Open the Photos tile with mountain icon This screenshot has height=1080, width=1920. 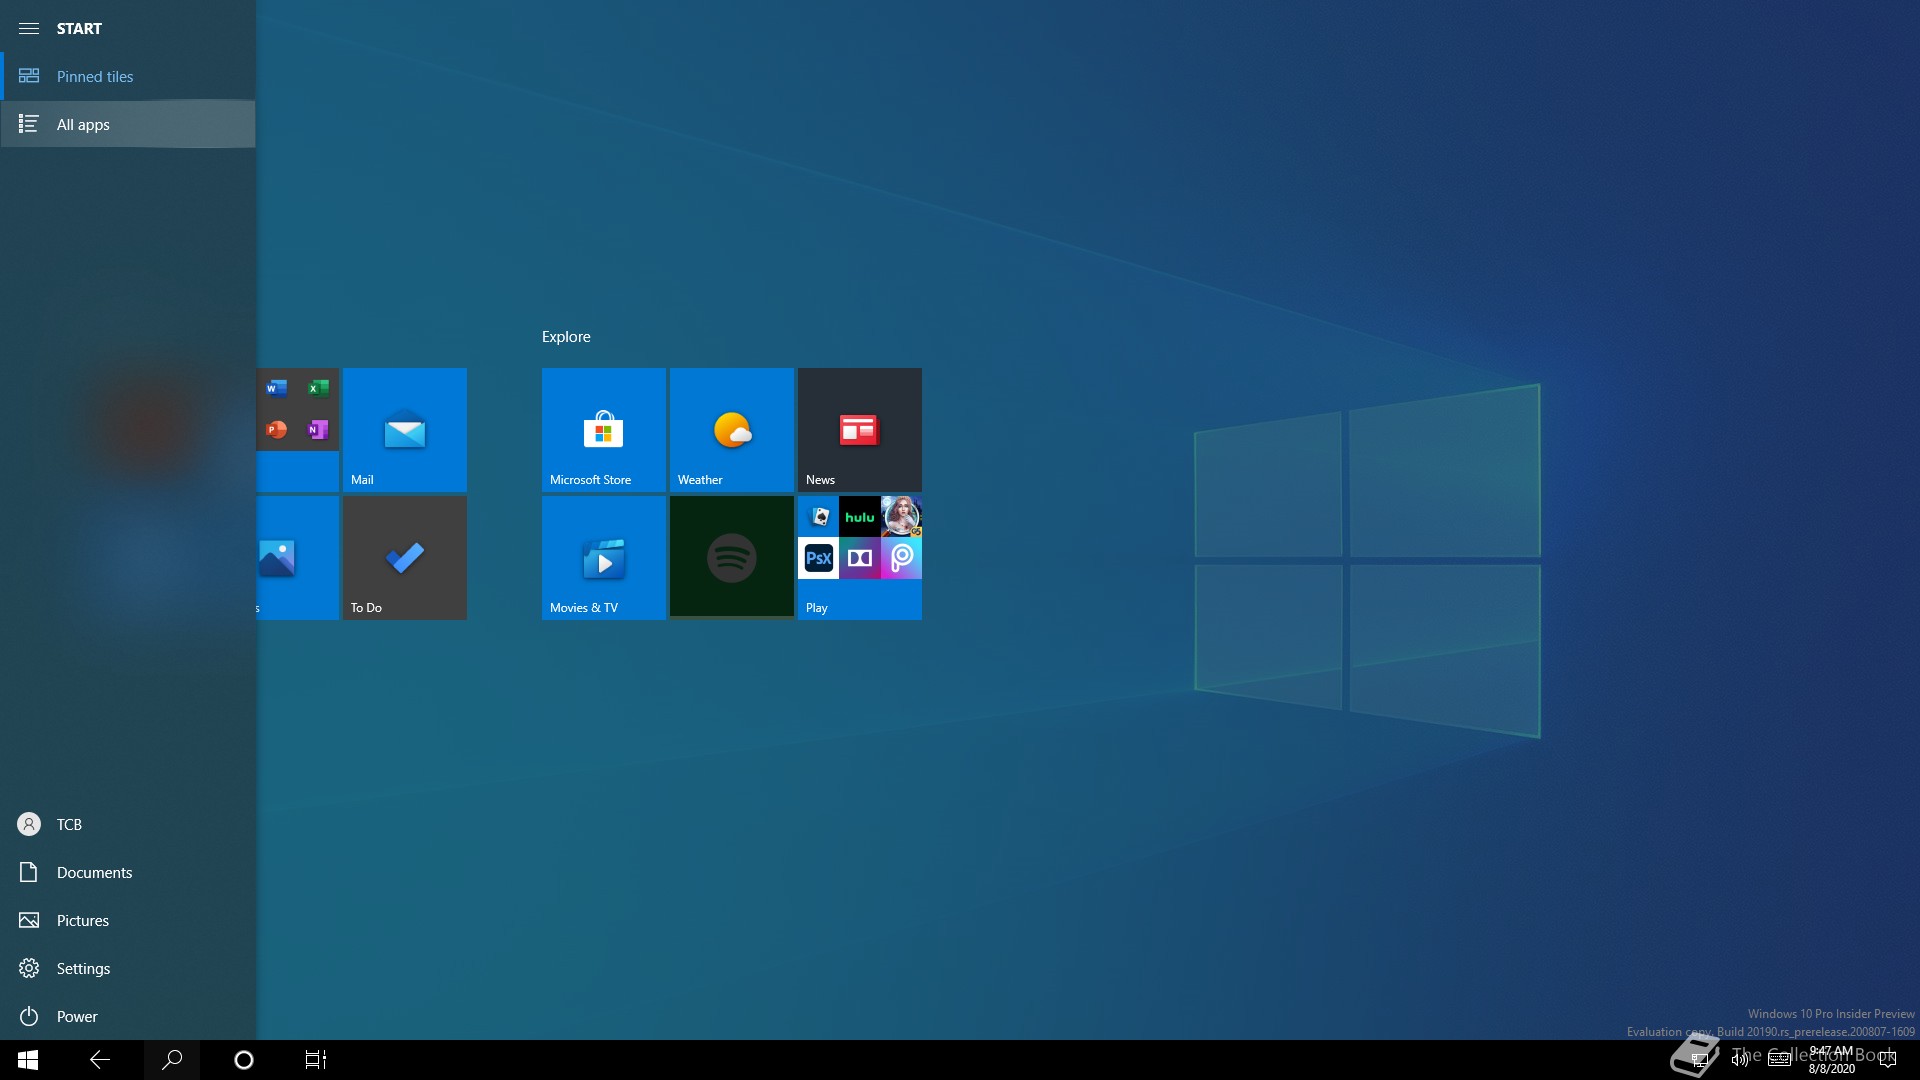coord(298,558)
